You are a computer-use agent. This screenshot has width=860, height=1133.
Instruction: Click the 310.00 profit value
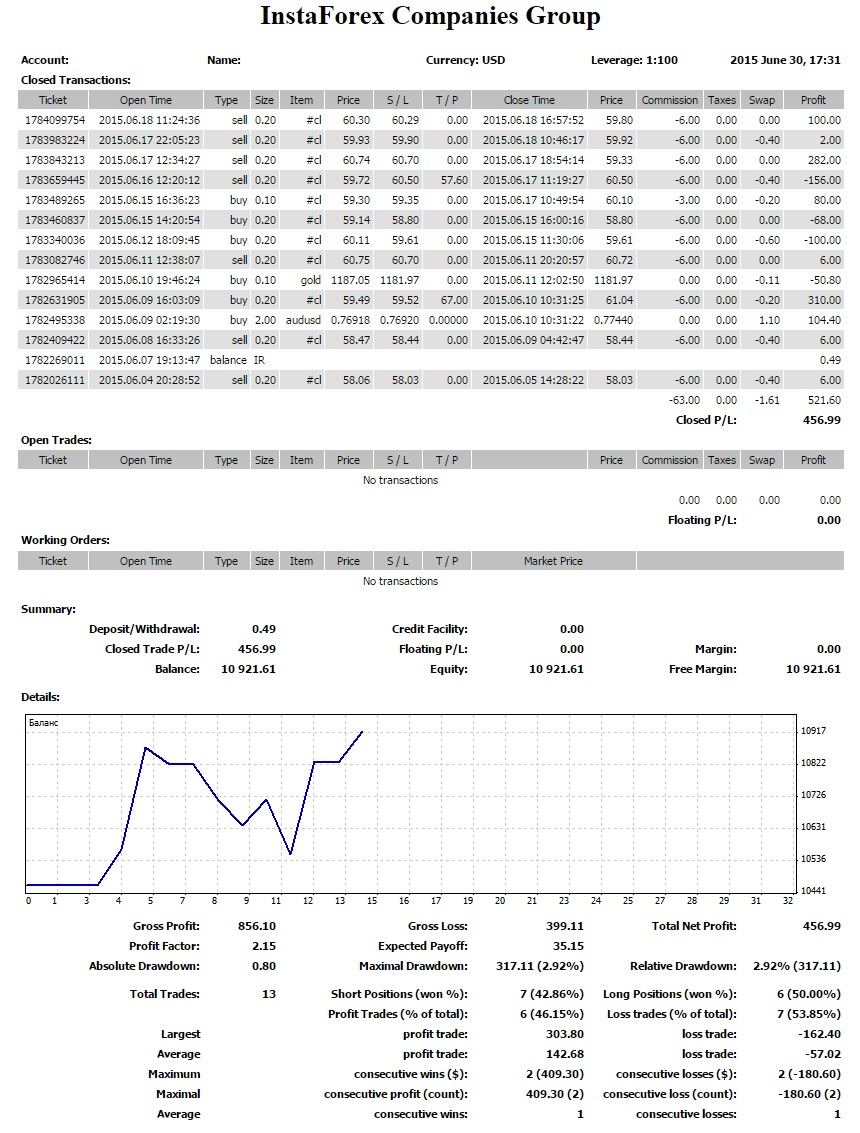tap(825, 300)
